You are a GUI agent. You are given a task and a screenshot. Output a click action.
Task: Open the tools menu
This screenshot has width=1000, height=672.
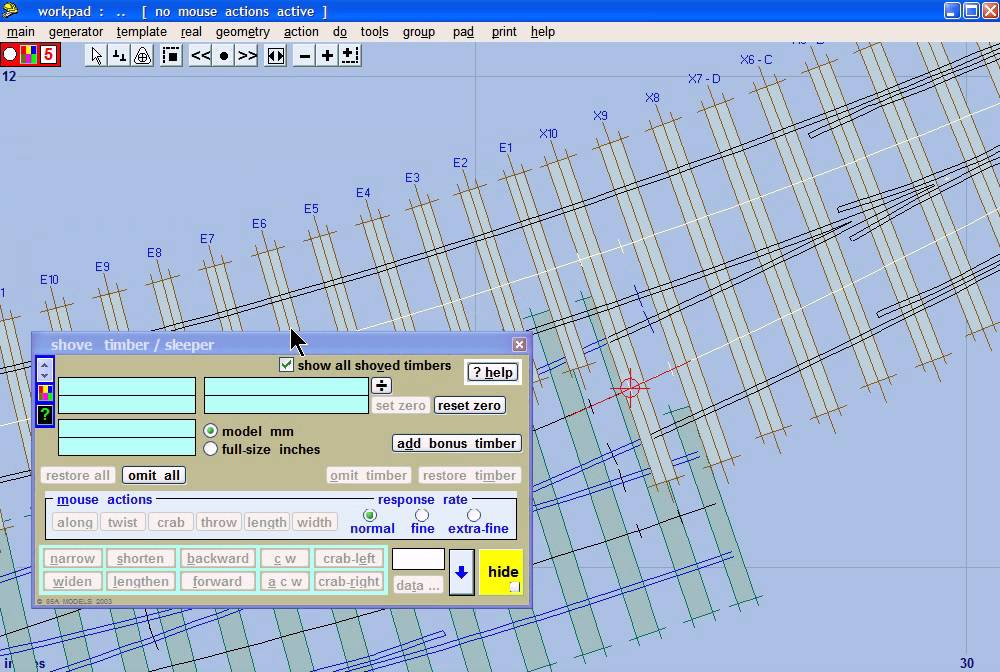click(374, 32)
